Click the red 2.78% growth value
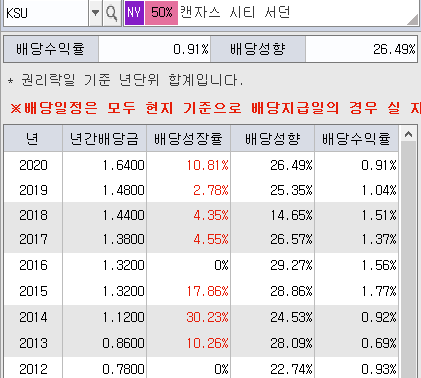 (211, 190)
